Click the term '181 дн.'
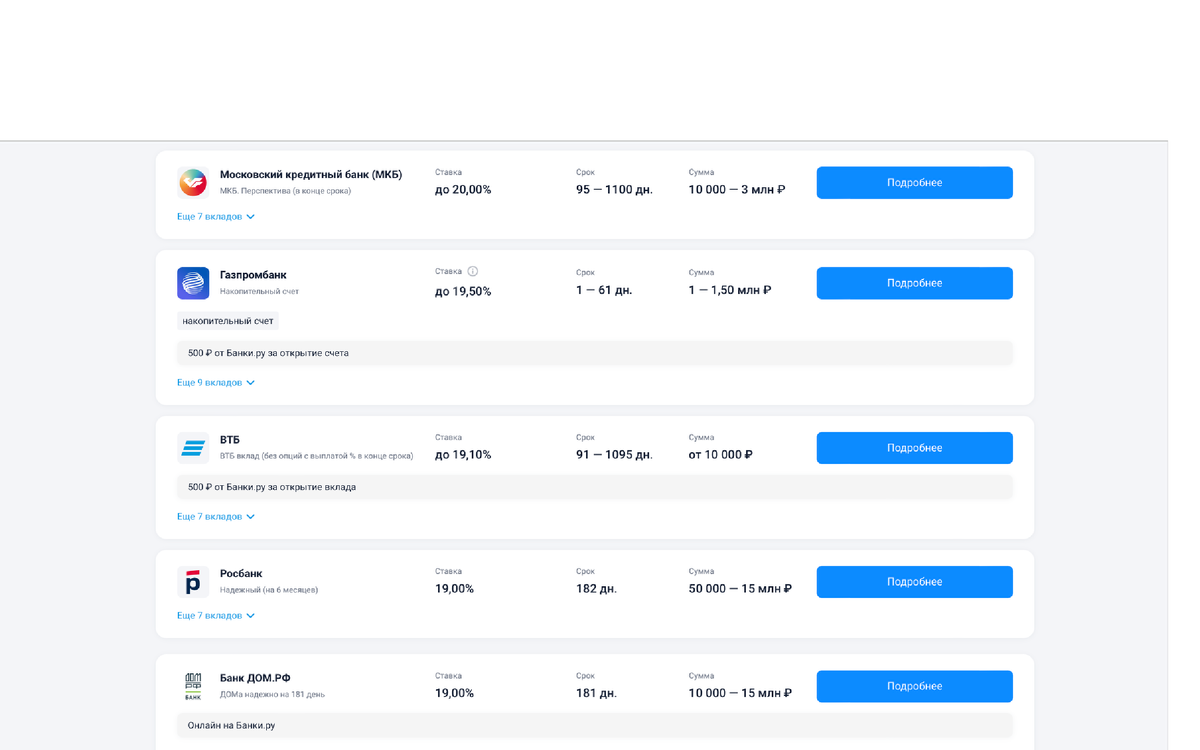 [x=596, y=693]
